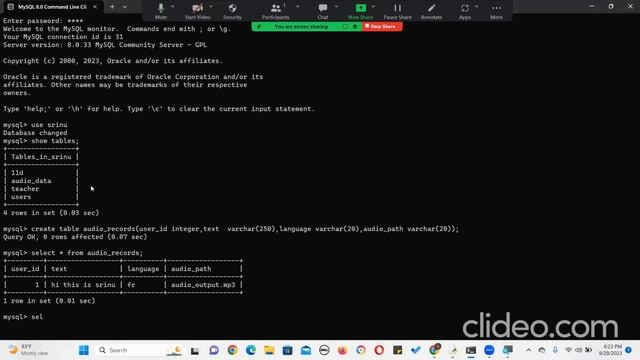Image resolution: width=640 pixels, height=360 pixels.
Task: Show hidden system tray icons chevron
Action: (529, 350)
